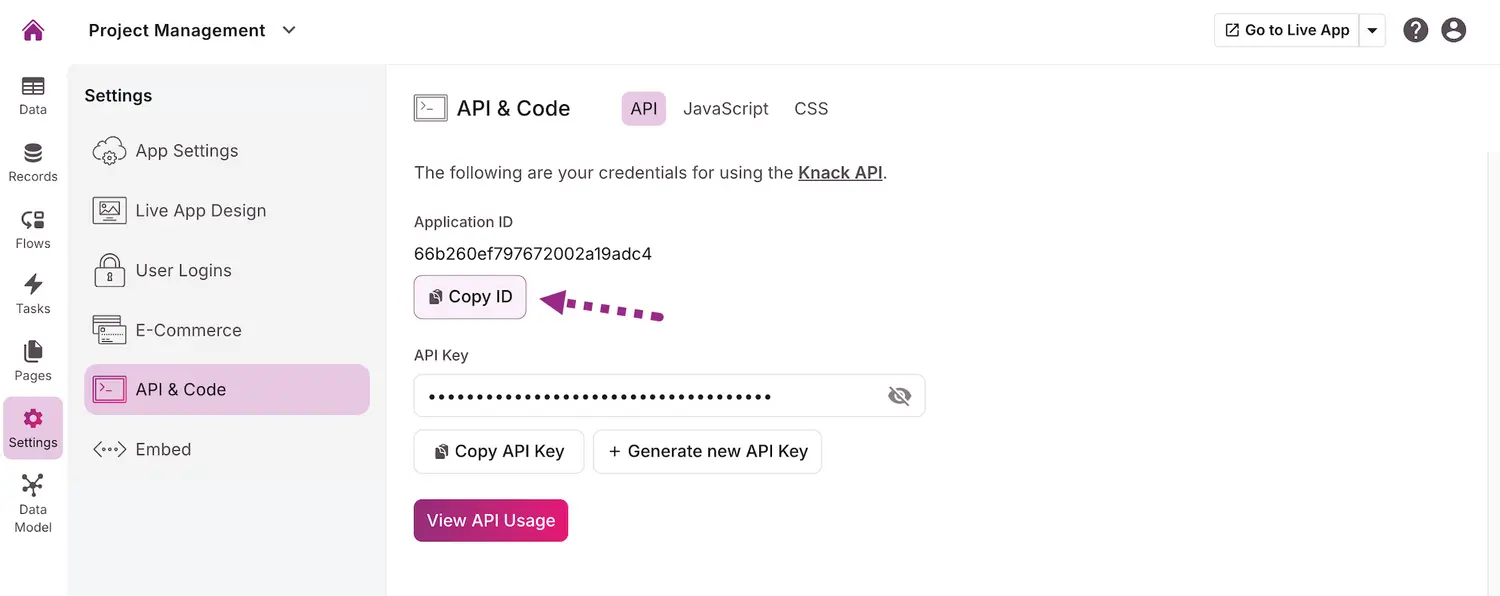
Task: Click inside the API Key field
Action: (x=650, y=395)
